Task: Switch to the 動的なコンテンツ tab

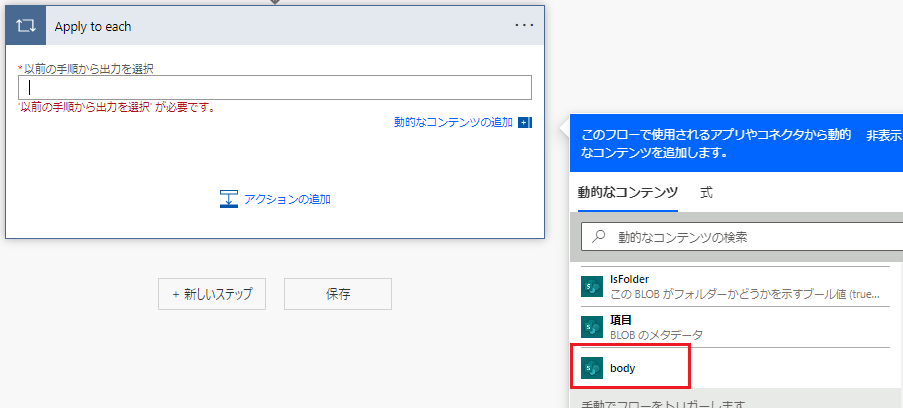Action: coord(628,192)
